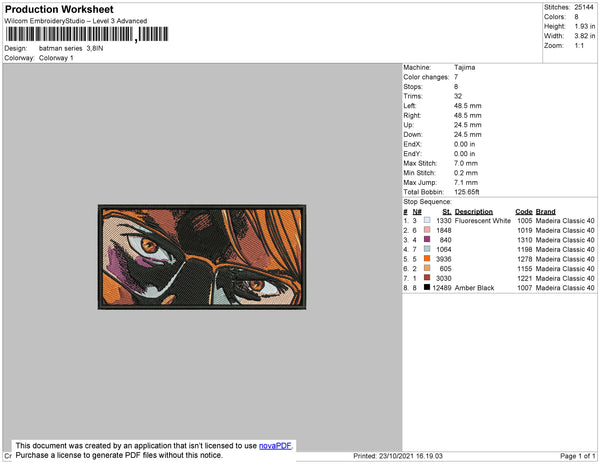This screenshot has height=464, width=600.
Task: Click thread code 1310
Action: point(525,240)
